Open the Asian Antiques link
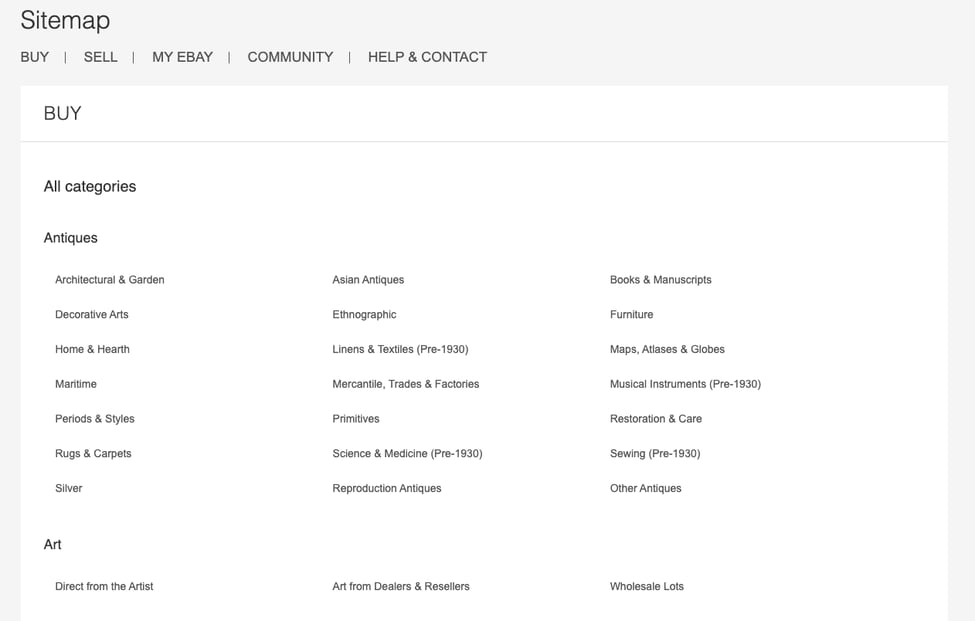975x621 pixels. pos(368,280)
